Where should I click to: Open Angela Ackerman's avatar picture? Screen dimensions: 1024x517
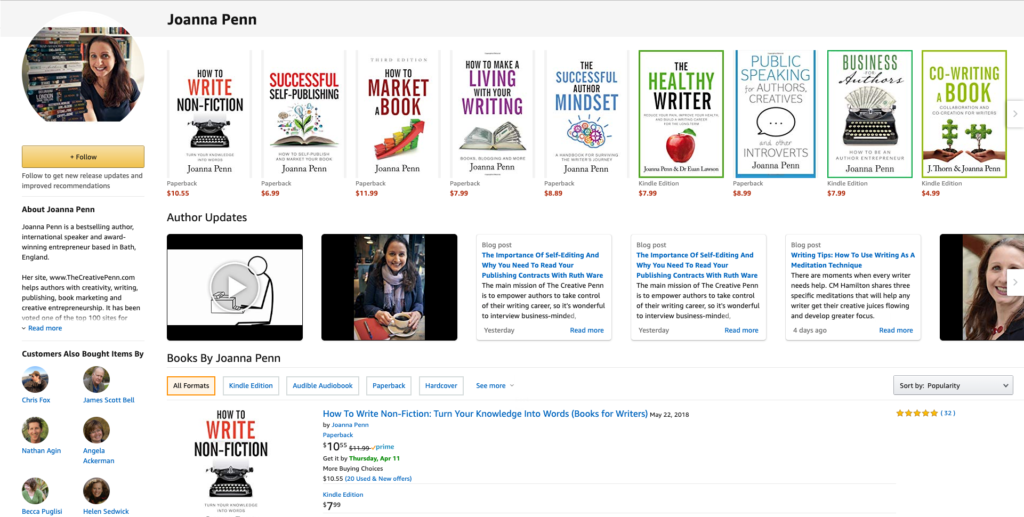click(97, 430)
